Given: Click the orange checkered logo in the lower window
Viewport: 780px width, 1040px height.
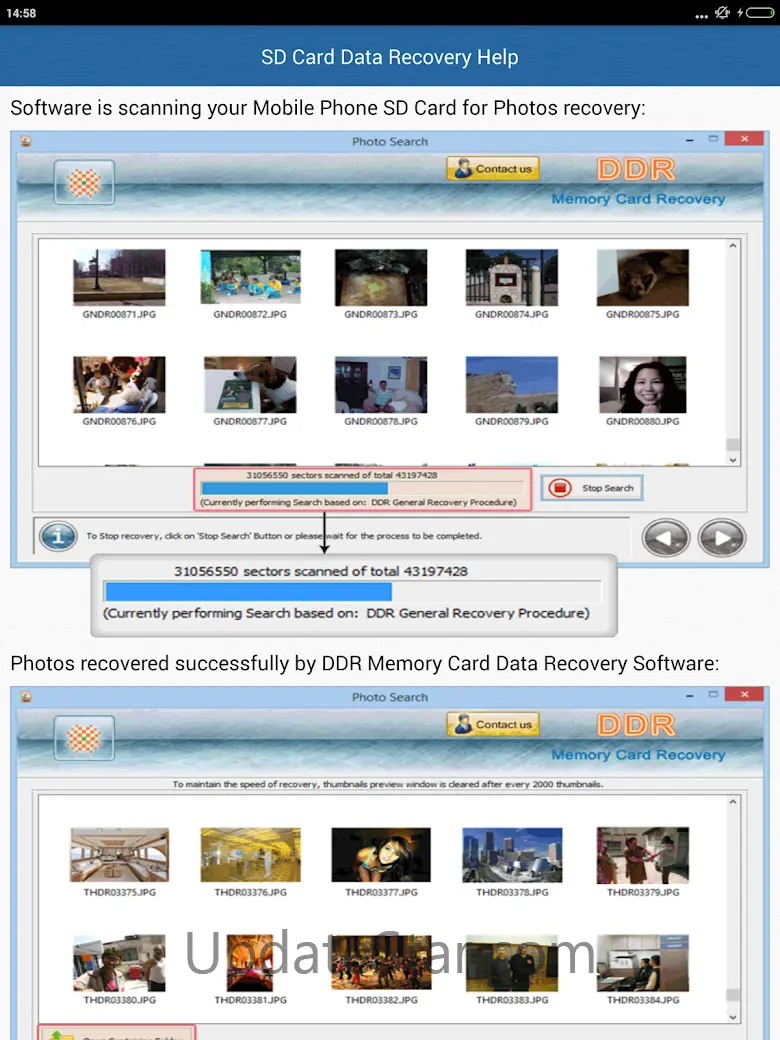Looking at the screenshot, I should [84, 738].
